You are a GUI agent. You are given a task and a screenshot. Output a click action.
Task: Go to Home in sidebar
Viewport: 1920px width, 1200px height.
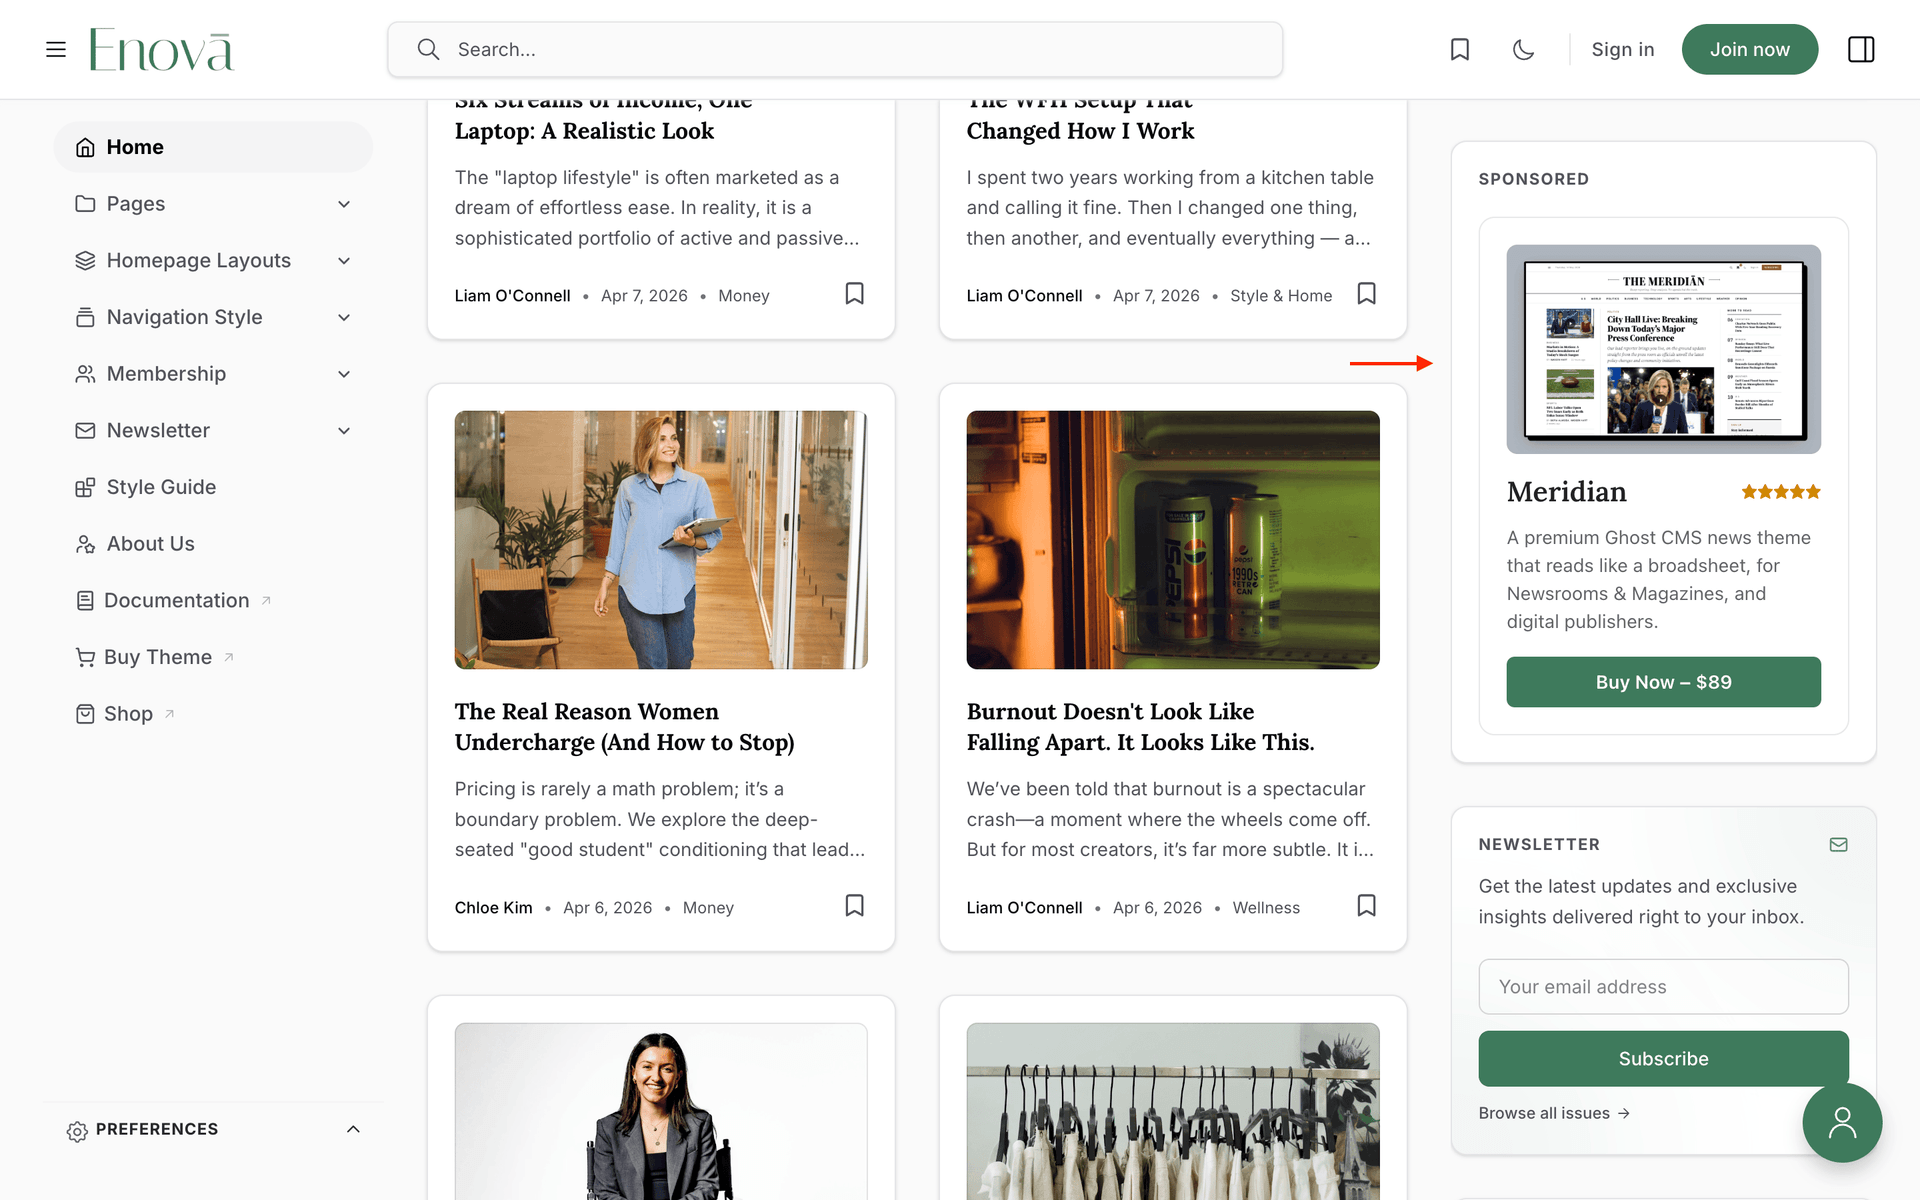213,147
